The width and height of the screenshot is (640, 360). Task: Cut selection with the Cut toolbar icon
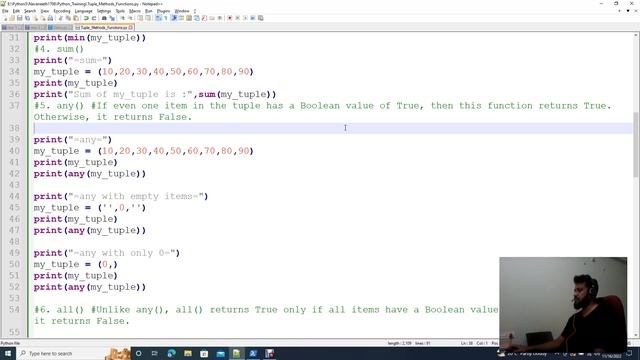60,18
